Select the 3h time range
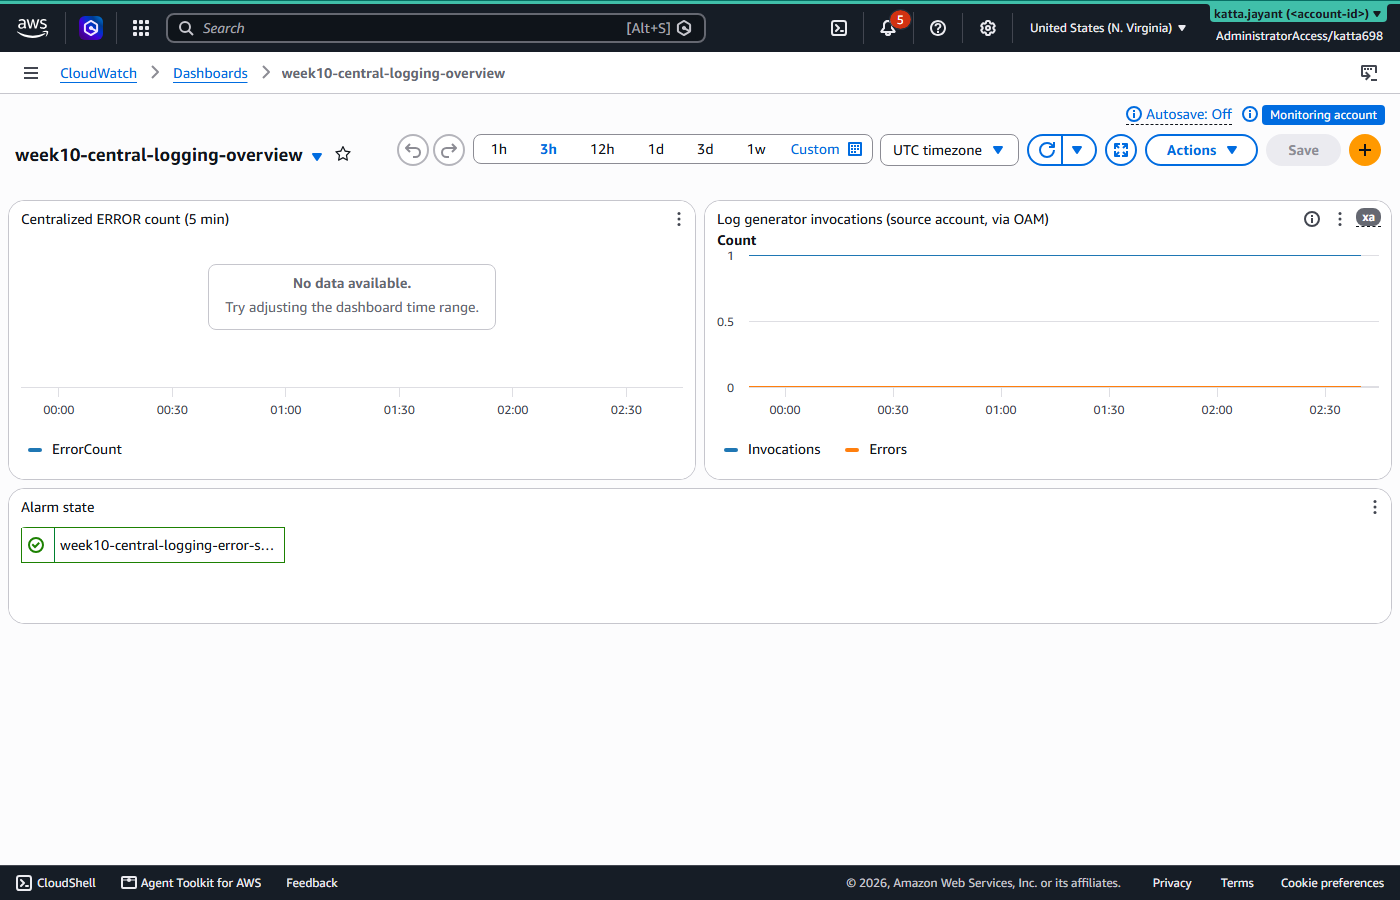The image size is (1400, 900). click(x=548, y=149)
